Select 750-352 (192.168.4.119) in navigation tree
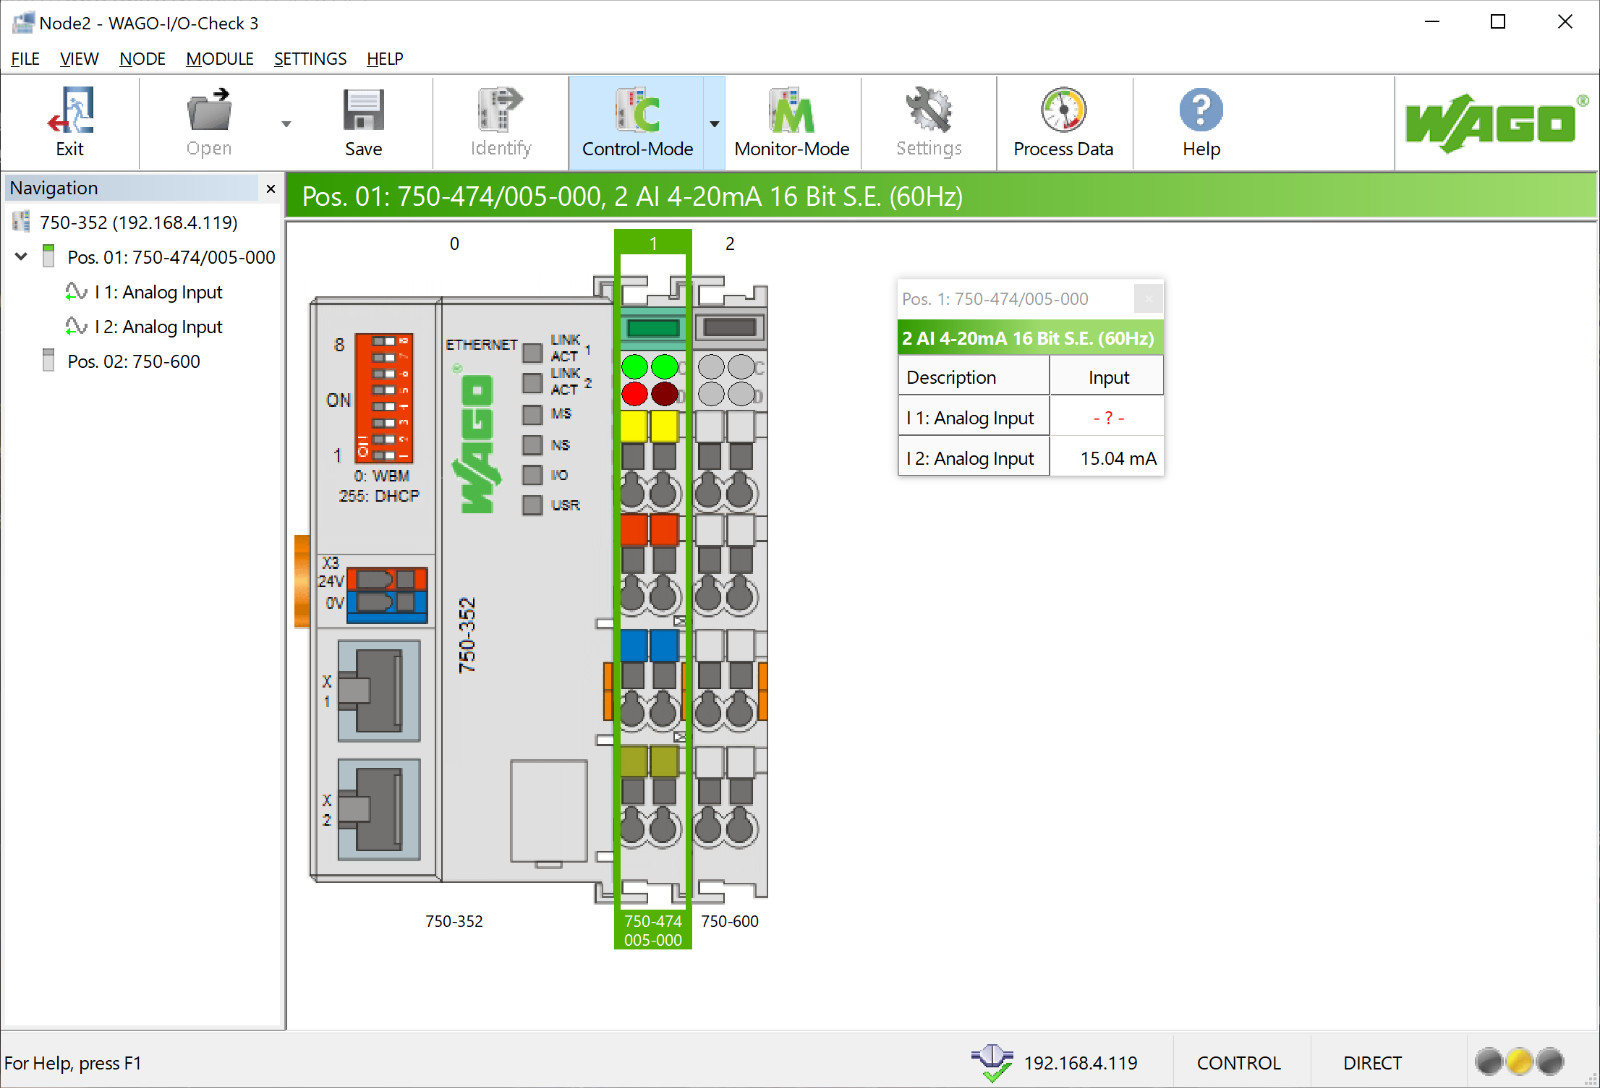Image resolution: width=1600 pixels, height=1088 pixels. click(138, 222)
